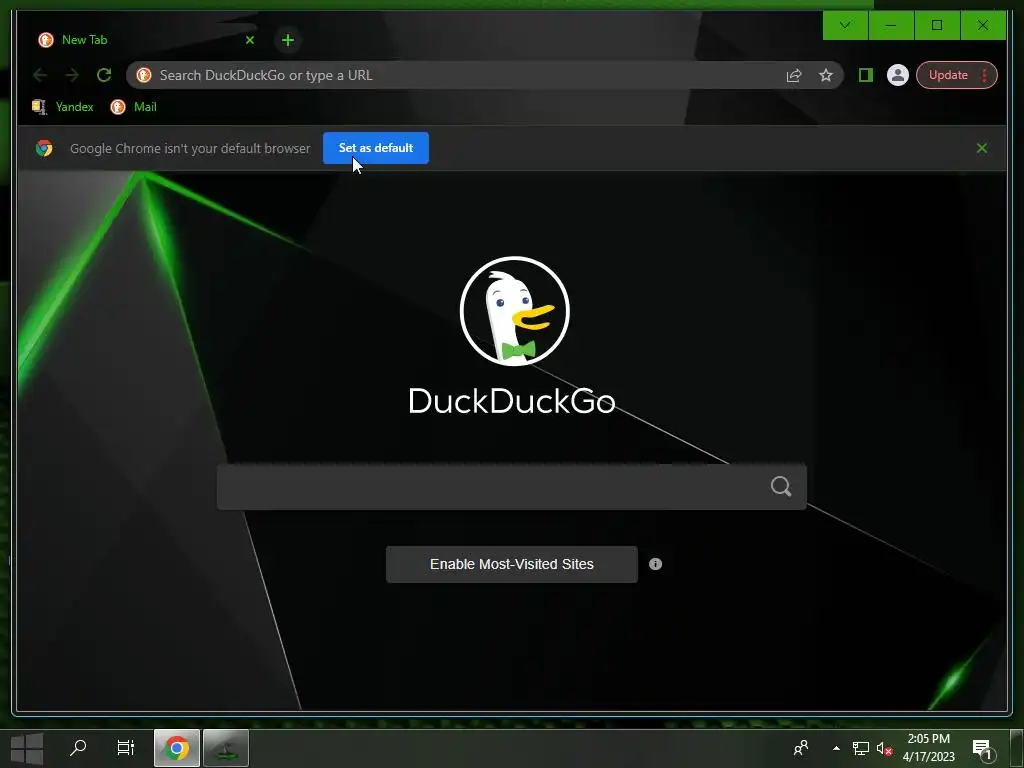1024x768 pixels.
Task: Dismiss the default browser infobar
Action: 982,148
